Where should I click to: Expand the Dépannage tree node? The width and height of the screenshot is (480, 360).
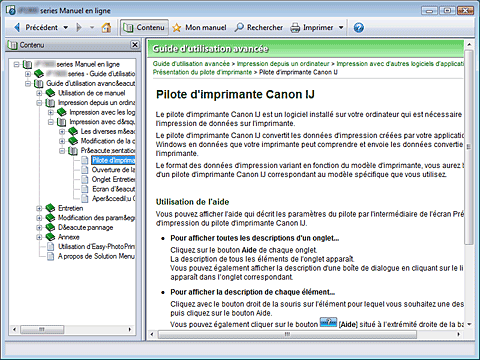coord(39,228)
